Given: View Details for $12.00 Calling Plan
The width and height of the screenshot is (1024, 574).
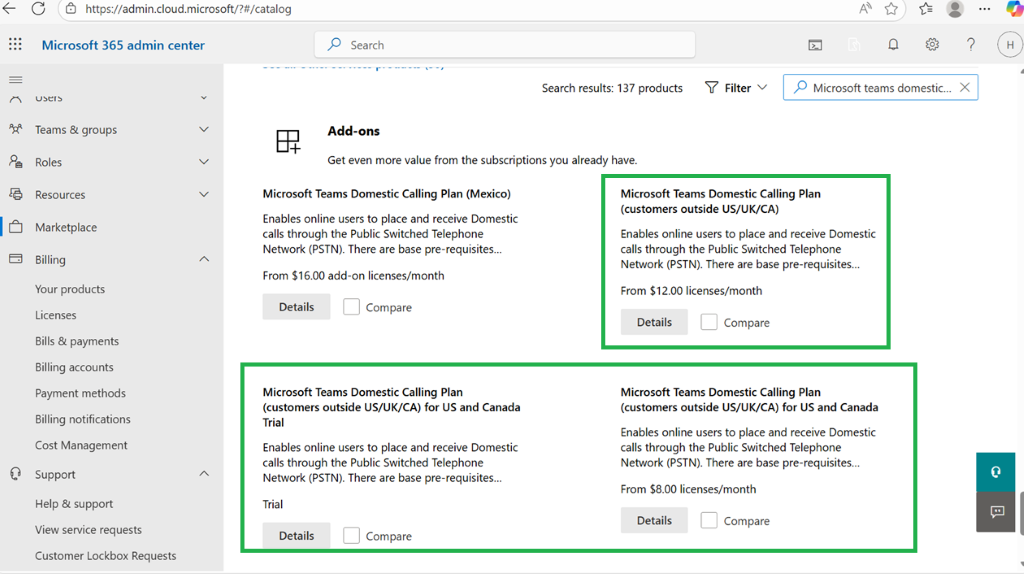Looking at the screenshot, I should click(654, 322).
